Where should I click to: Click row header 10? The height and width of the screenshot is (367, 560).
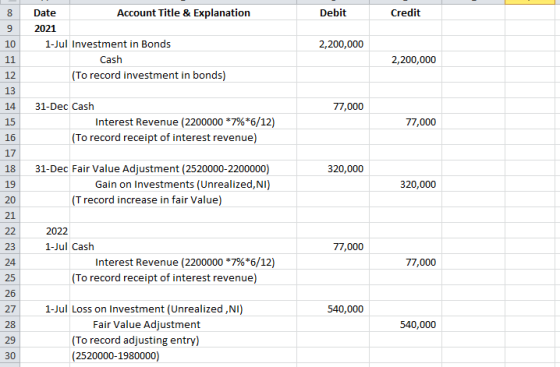point(10,44)
